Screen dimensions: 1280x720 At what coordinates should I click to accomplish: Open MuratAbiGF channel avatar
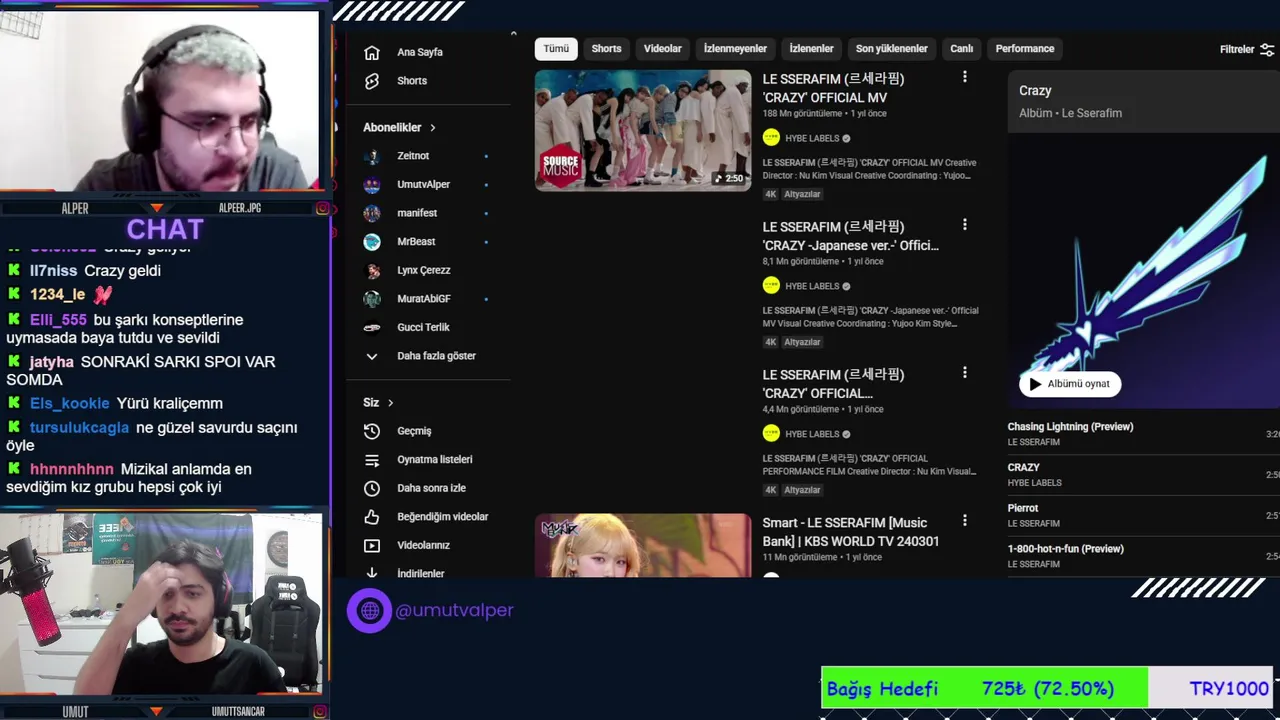[372, 299]
